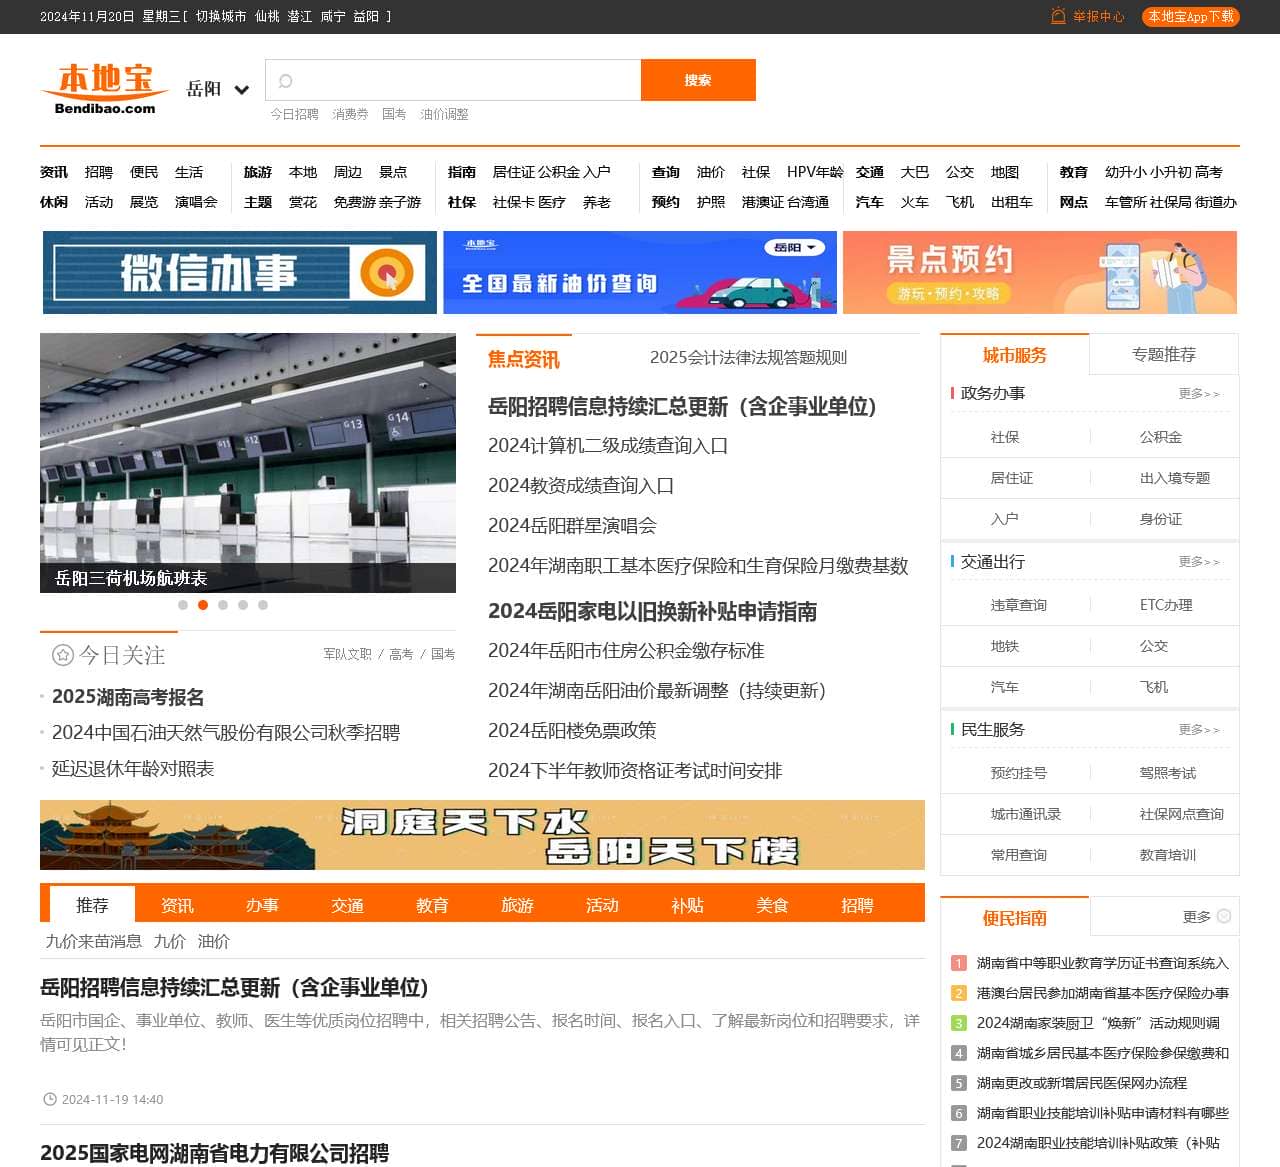The width and height of the screenshot is (1280, 1167).
Task: Select the fourth carousel dot
Action: (243, 605)
